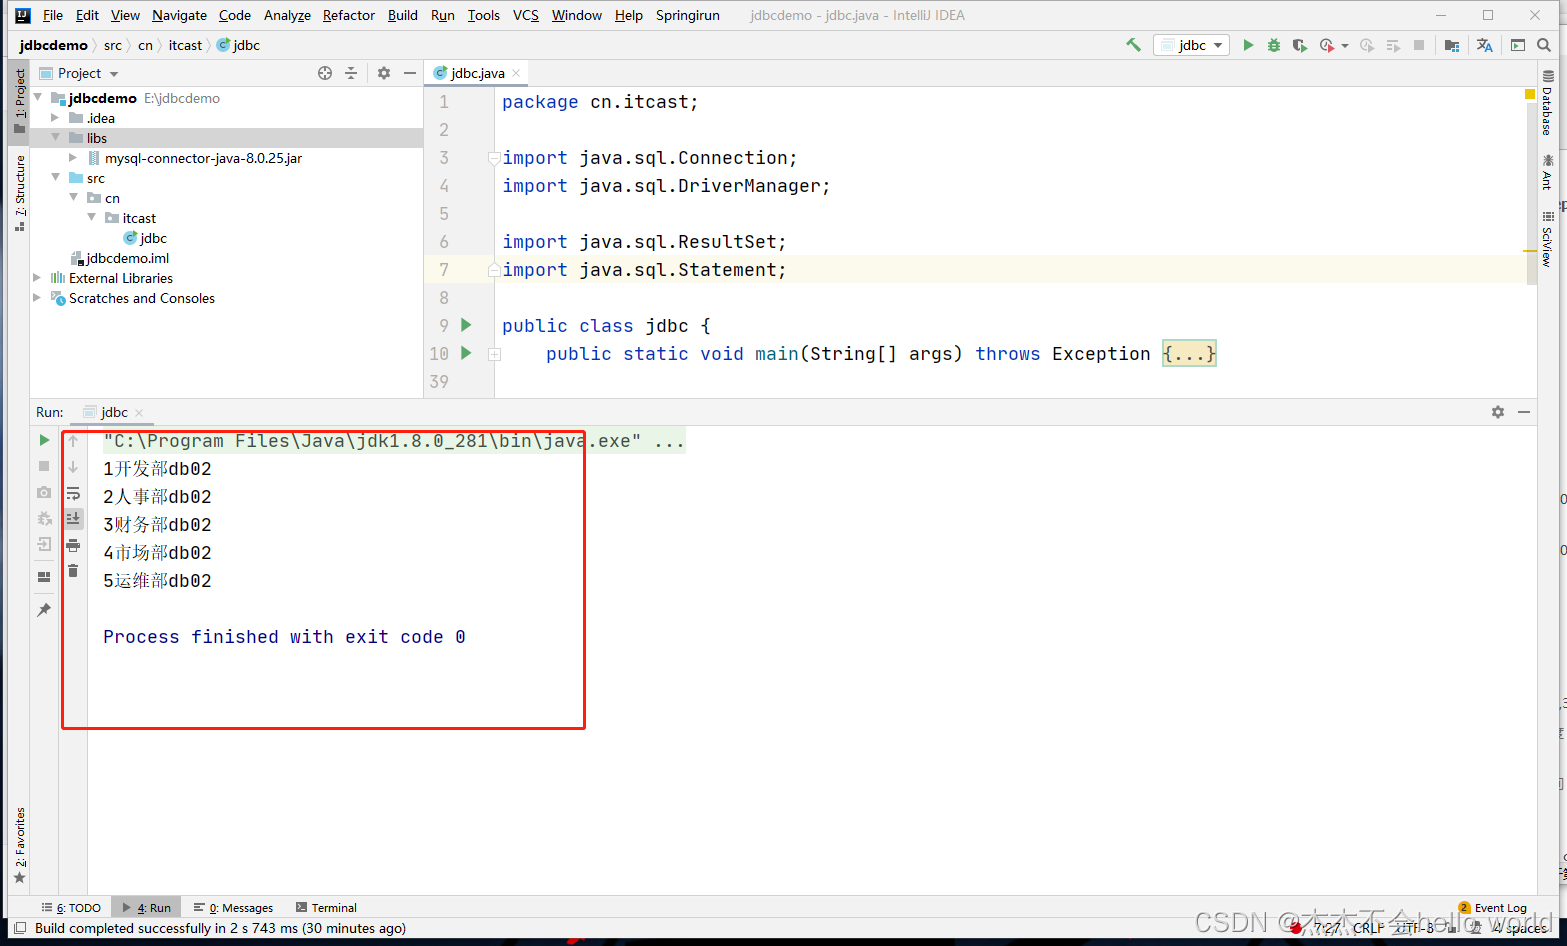Open Run panel gear settings
The image size is (1567, 946).
(1498, 412)
